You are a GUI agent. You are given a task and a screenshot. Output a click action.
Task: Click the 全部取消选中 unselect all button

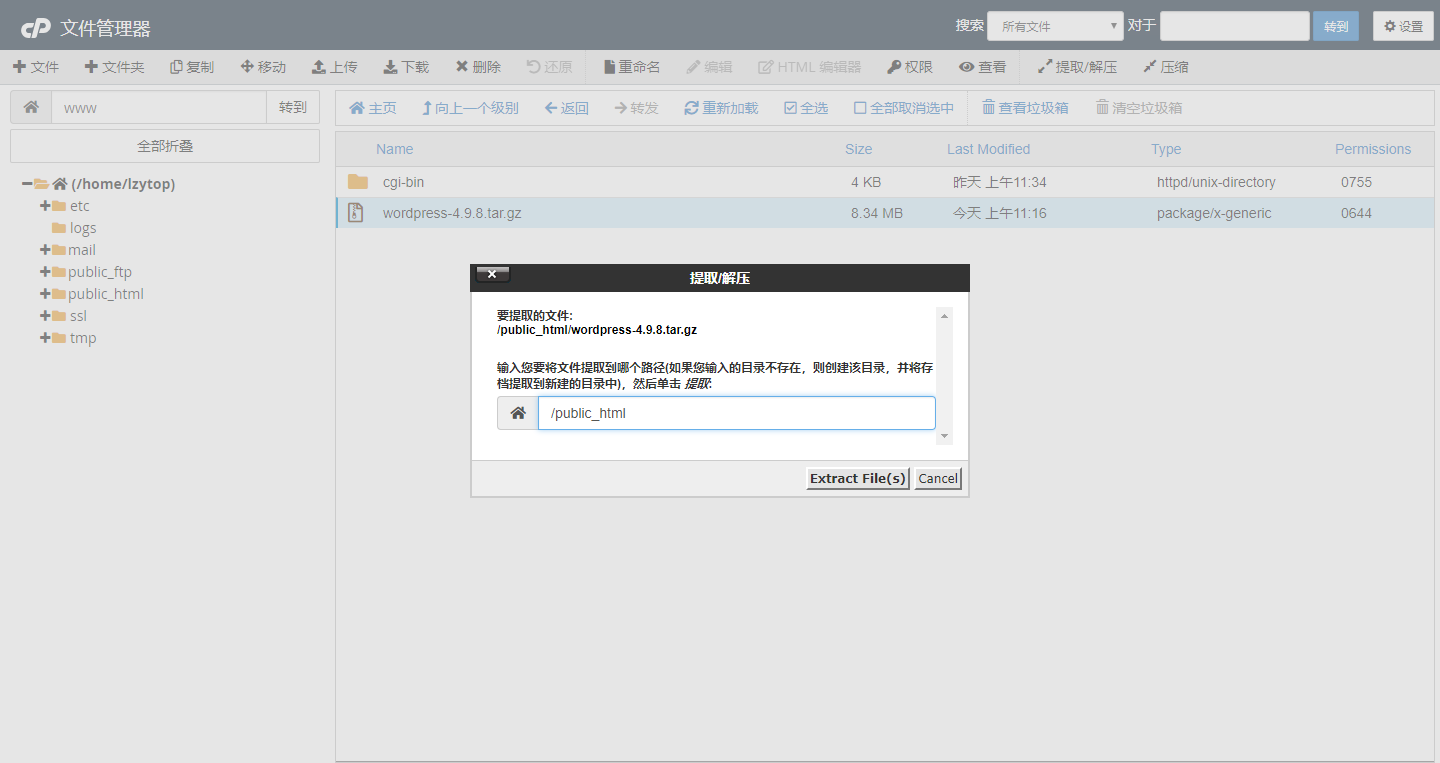[904, 108]
